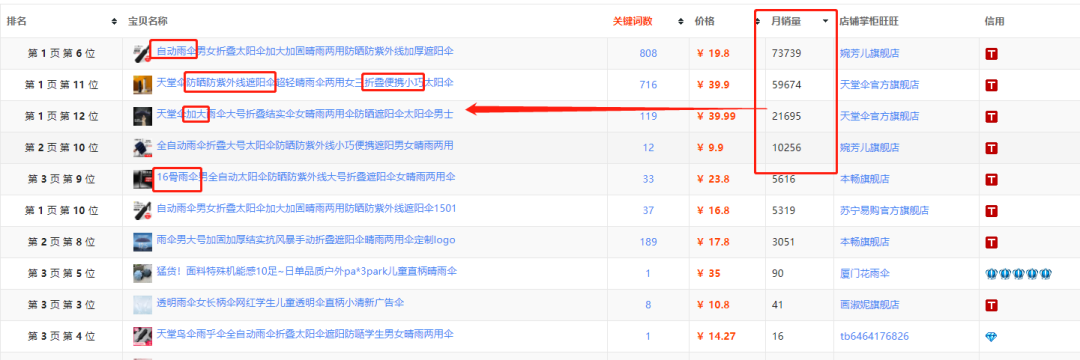Open keyword count 189
The width and height of the screenshot is (1080, 360).
[648, 242]
